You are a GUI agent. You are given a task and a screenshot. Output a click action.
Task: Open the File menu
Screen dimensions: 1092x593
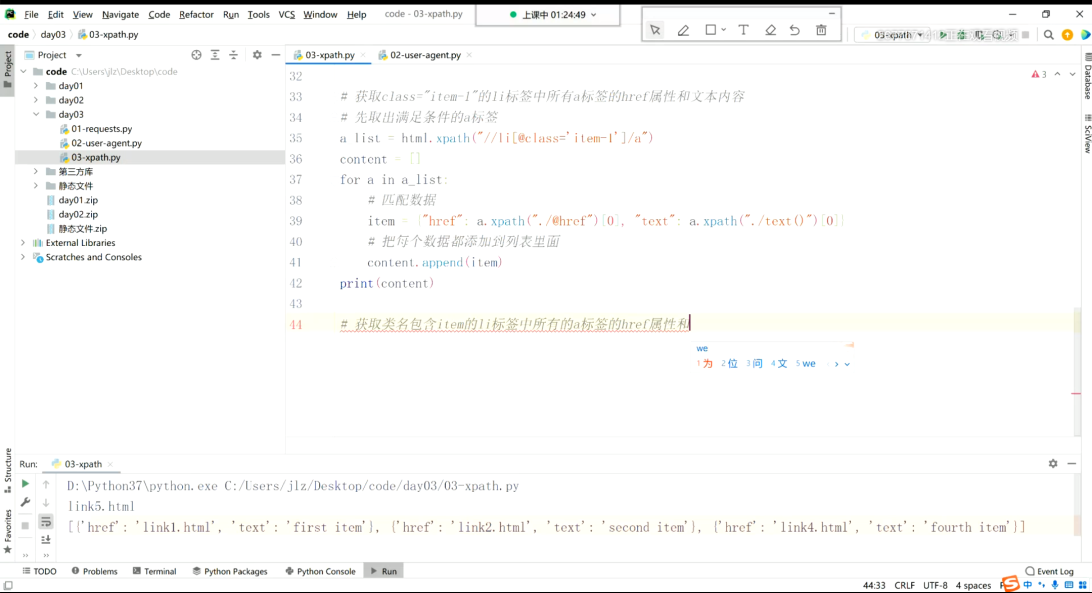[x=31, y=15]
